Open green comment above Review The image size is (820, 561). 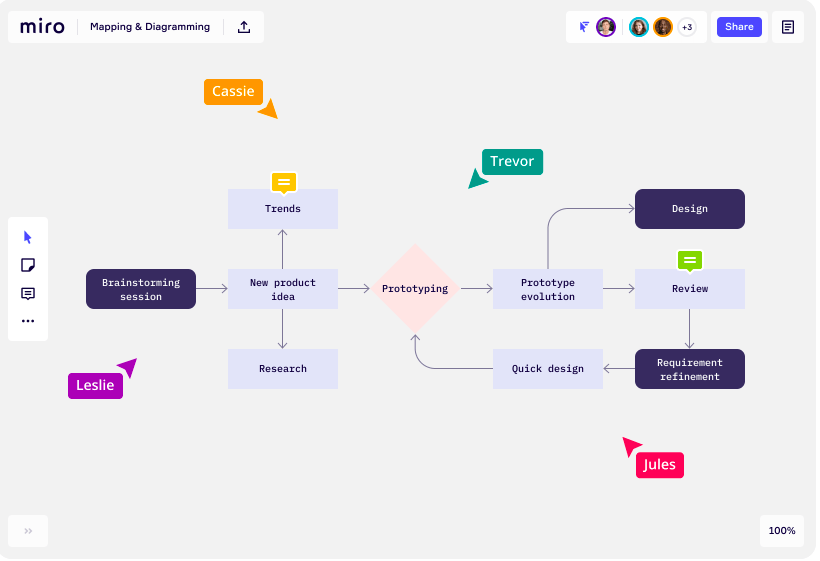pos(692,262)
